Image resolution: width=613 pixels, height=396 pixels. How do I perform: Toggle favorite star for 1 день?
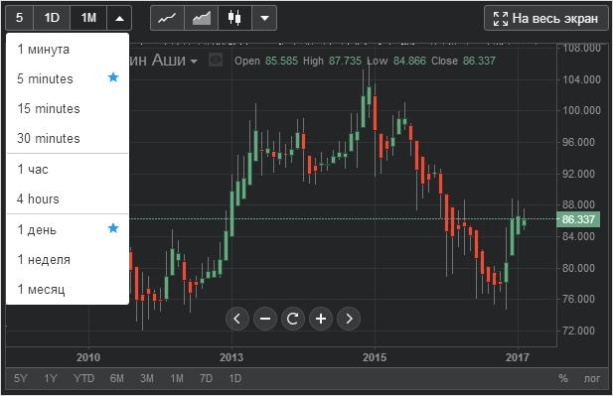click(x=113, y=228)
